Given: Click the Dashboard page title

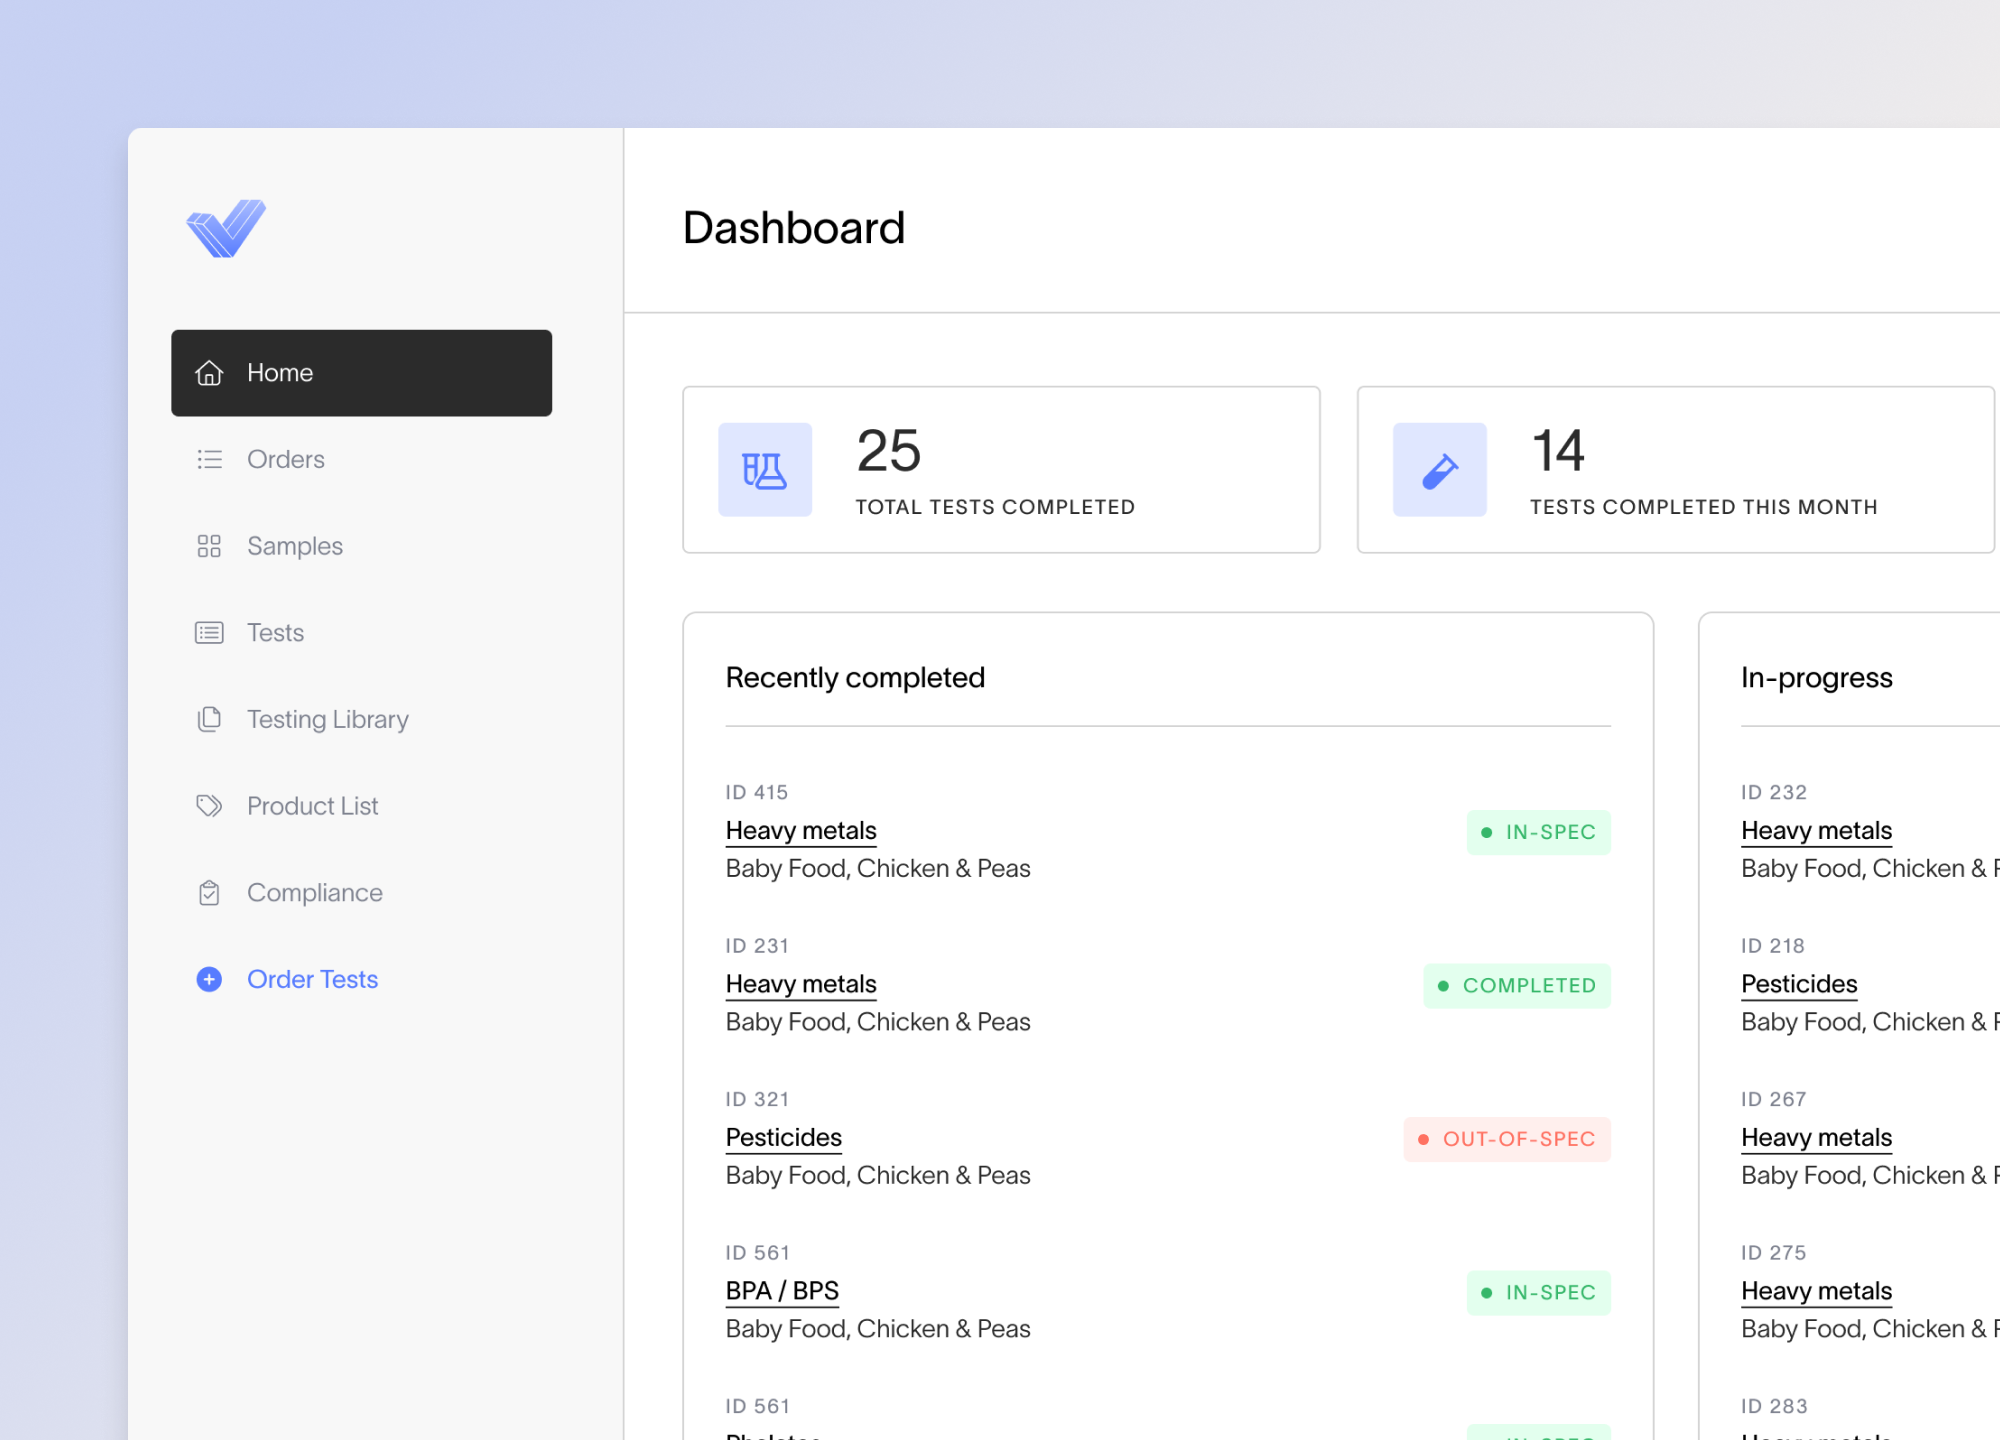Looking at the screenshot, I should [794, 228].
